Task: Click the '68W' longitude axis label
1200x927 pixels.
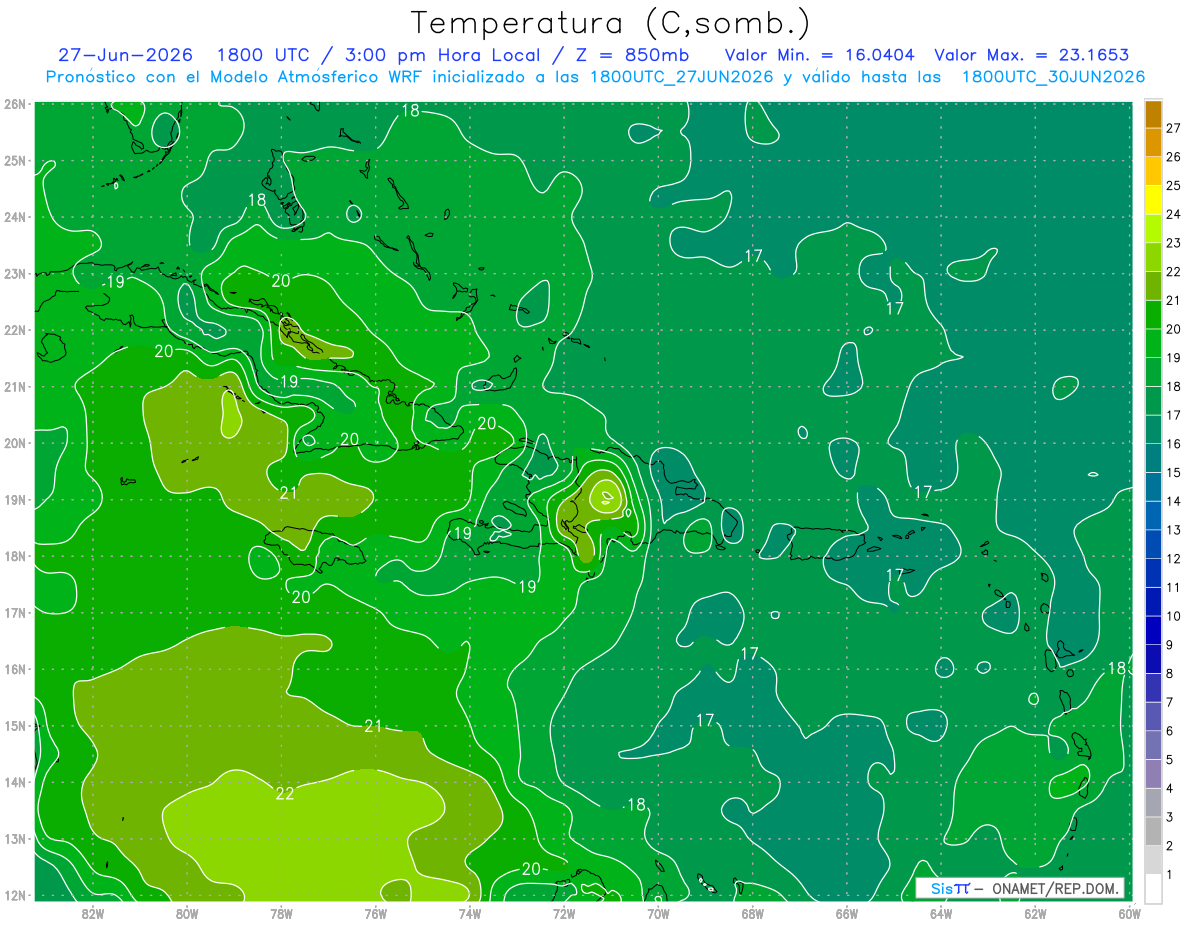Action: point(752,913)
